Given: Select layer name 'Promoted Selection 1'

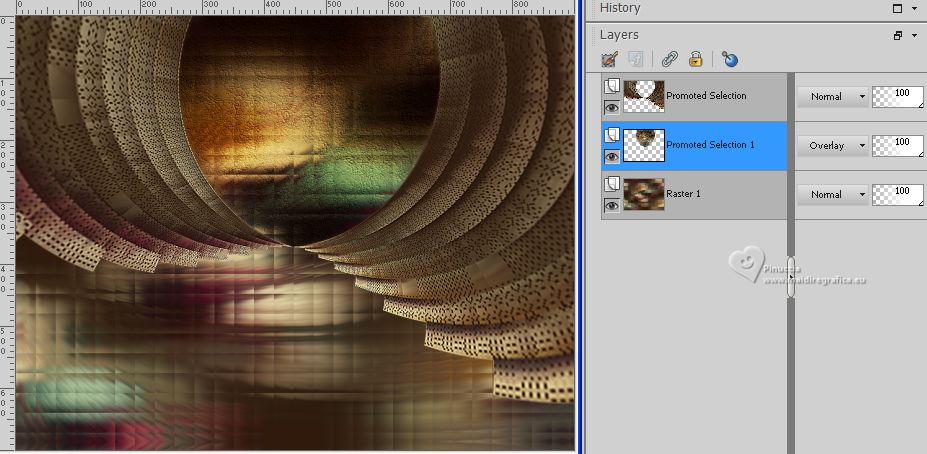Looking at the screenshot, I should pos(711,145).
